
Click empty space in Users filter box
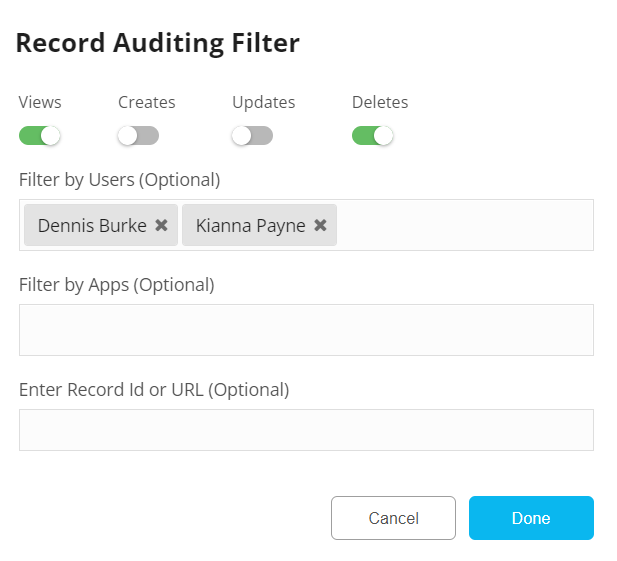coord(465,225)
